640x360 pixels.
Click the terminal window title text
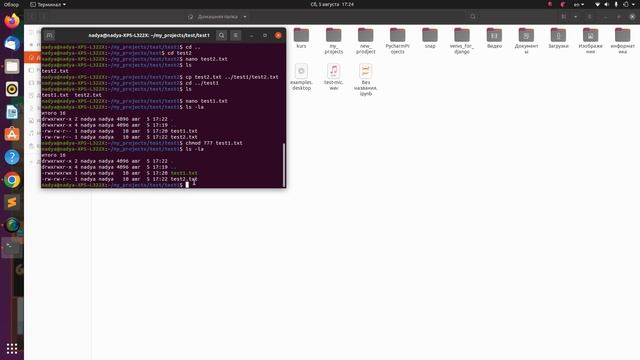[x=149, y=36]
